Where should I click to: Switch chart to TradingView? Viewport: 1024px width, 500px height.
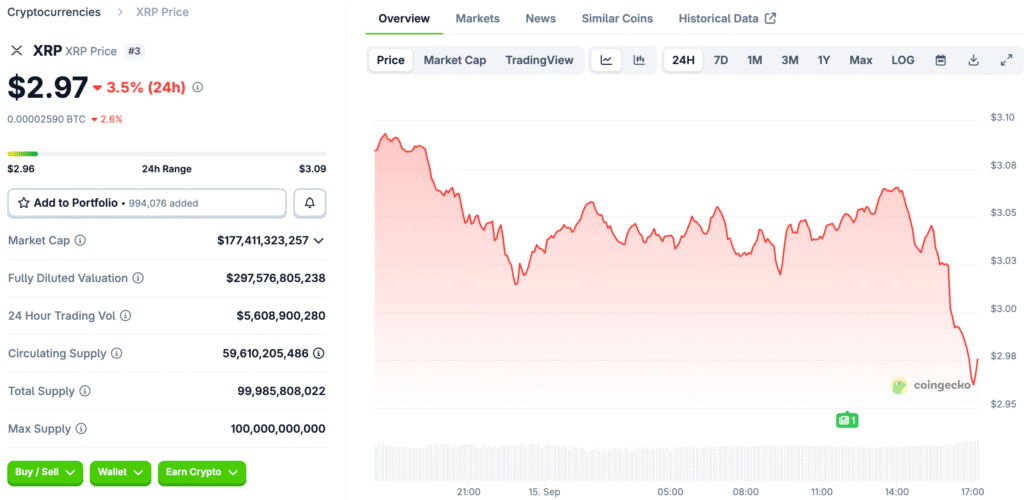coord(539,60)
